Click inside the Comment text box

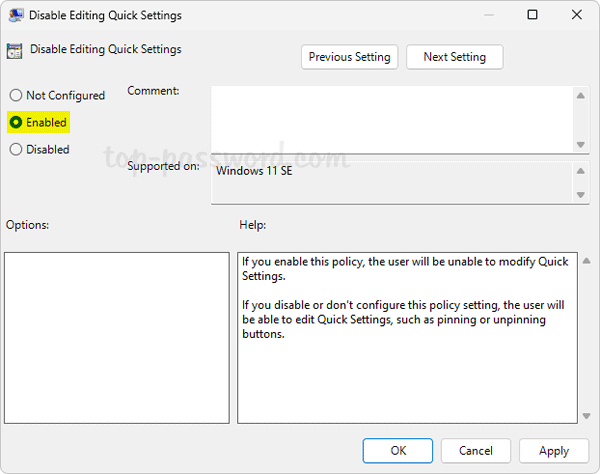[x=392, y=119]
